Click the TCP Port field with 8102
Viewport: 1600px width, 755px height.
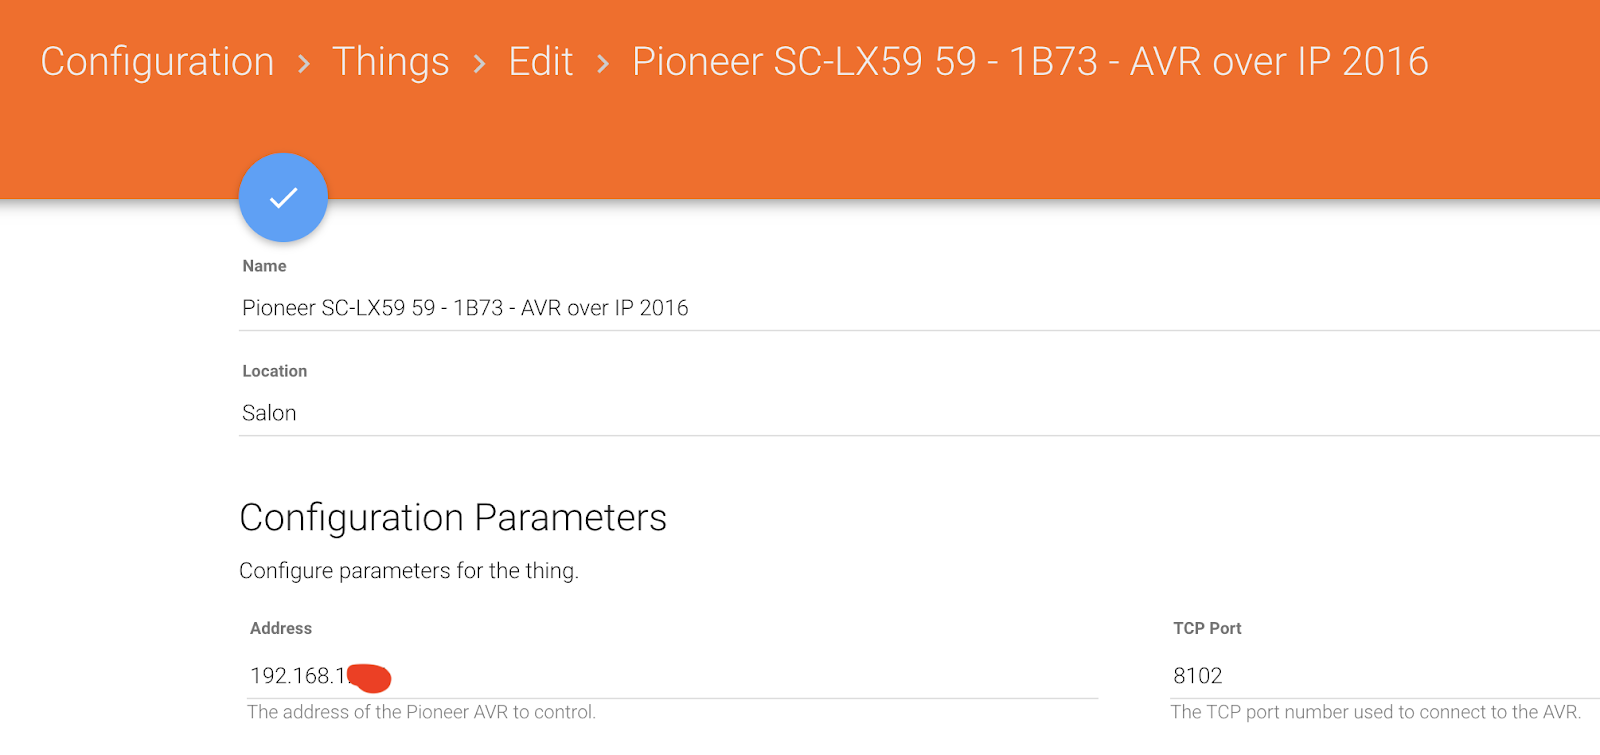pyautogui.click(x=1380, y=676)
